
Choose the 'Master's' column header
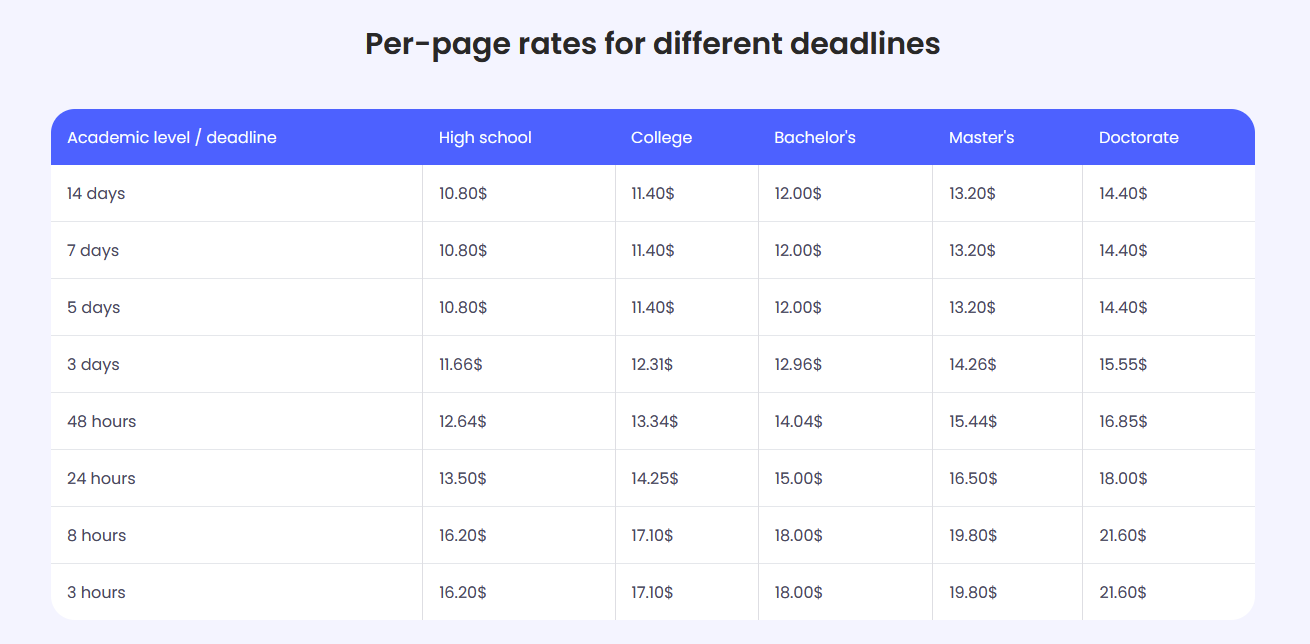click(x=981, y=137)
